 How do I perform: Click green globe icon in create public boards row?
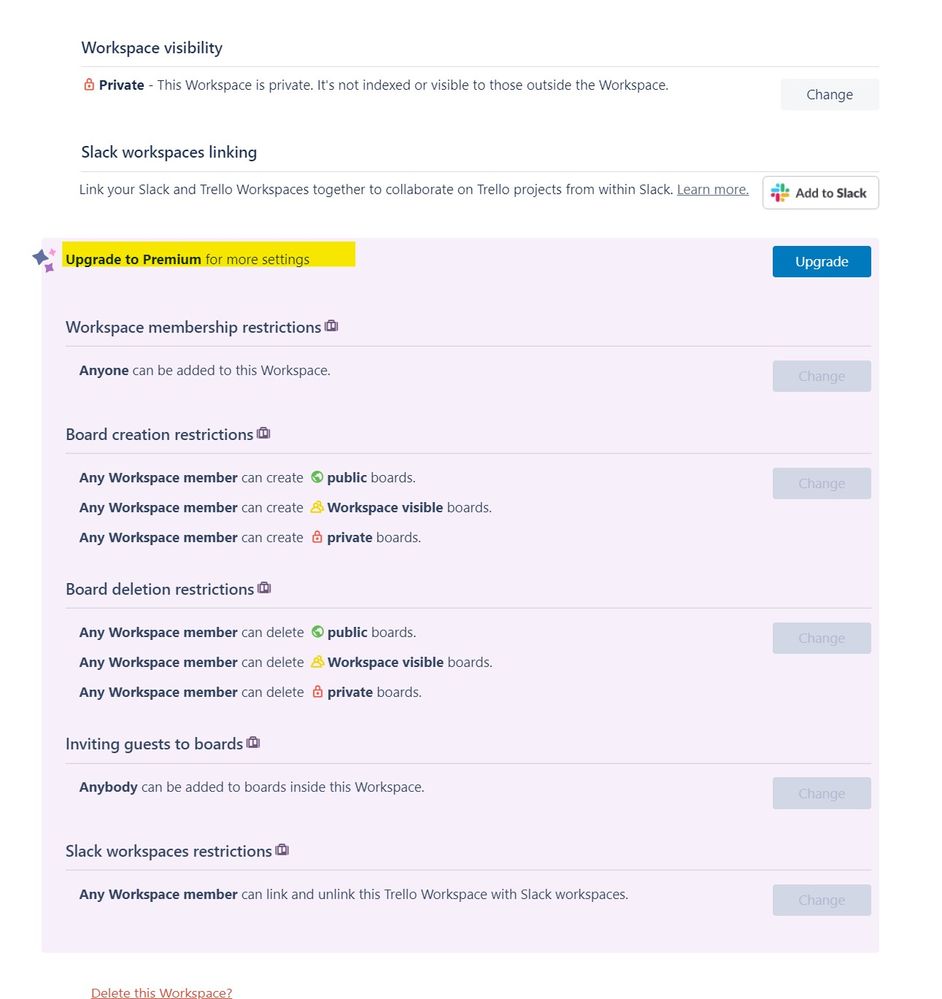click(x=317, y=477)
